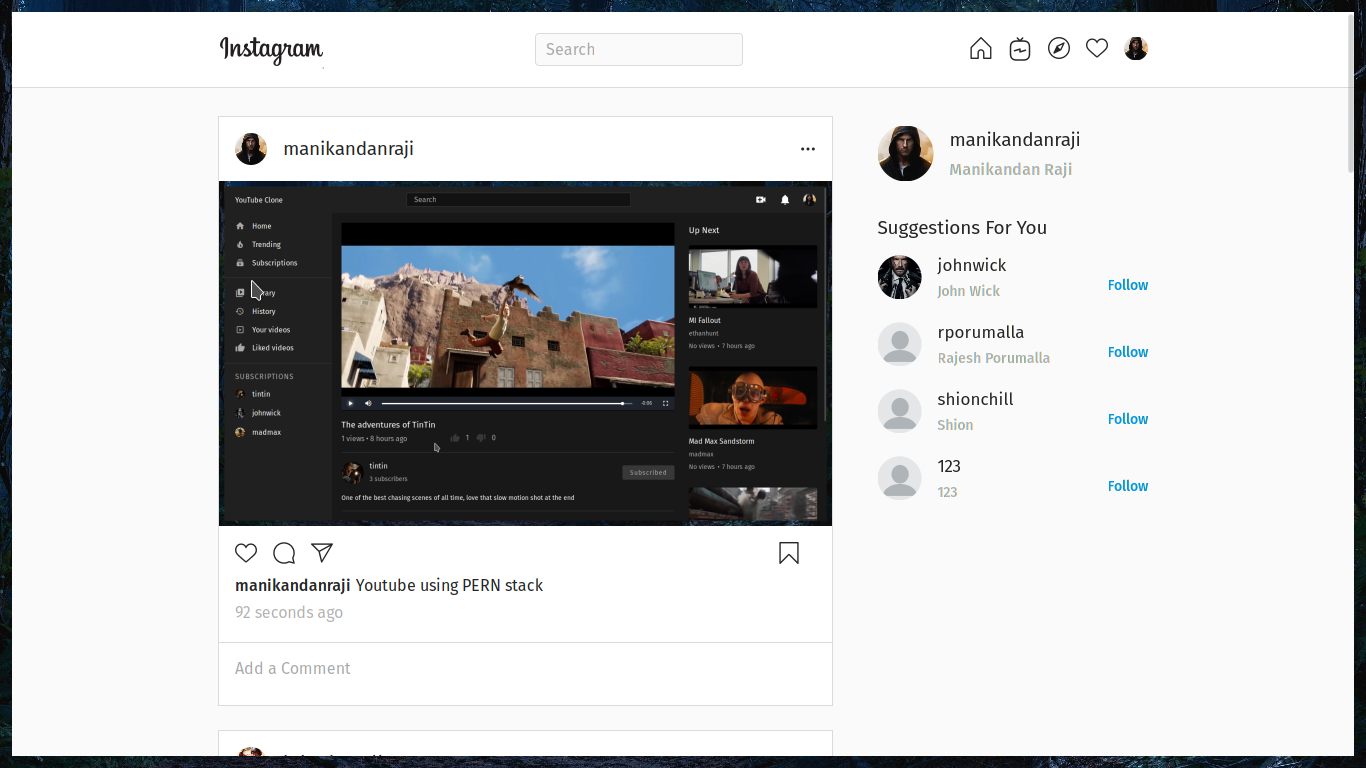Open the Explore compass icon
Screen dimensions: 1366x768
(1059, 48)
